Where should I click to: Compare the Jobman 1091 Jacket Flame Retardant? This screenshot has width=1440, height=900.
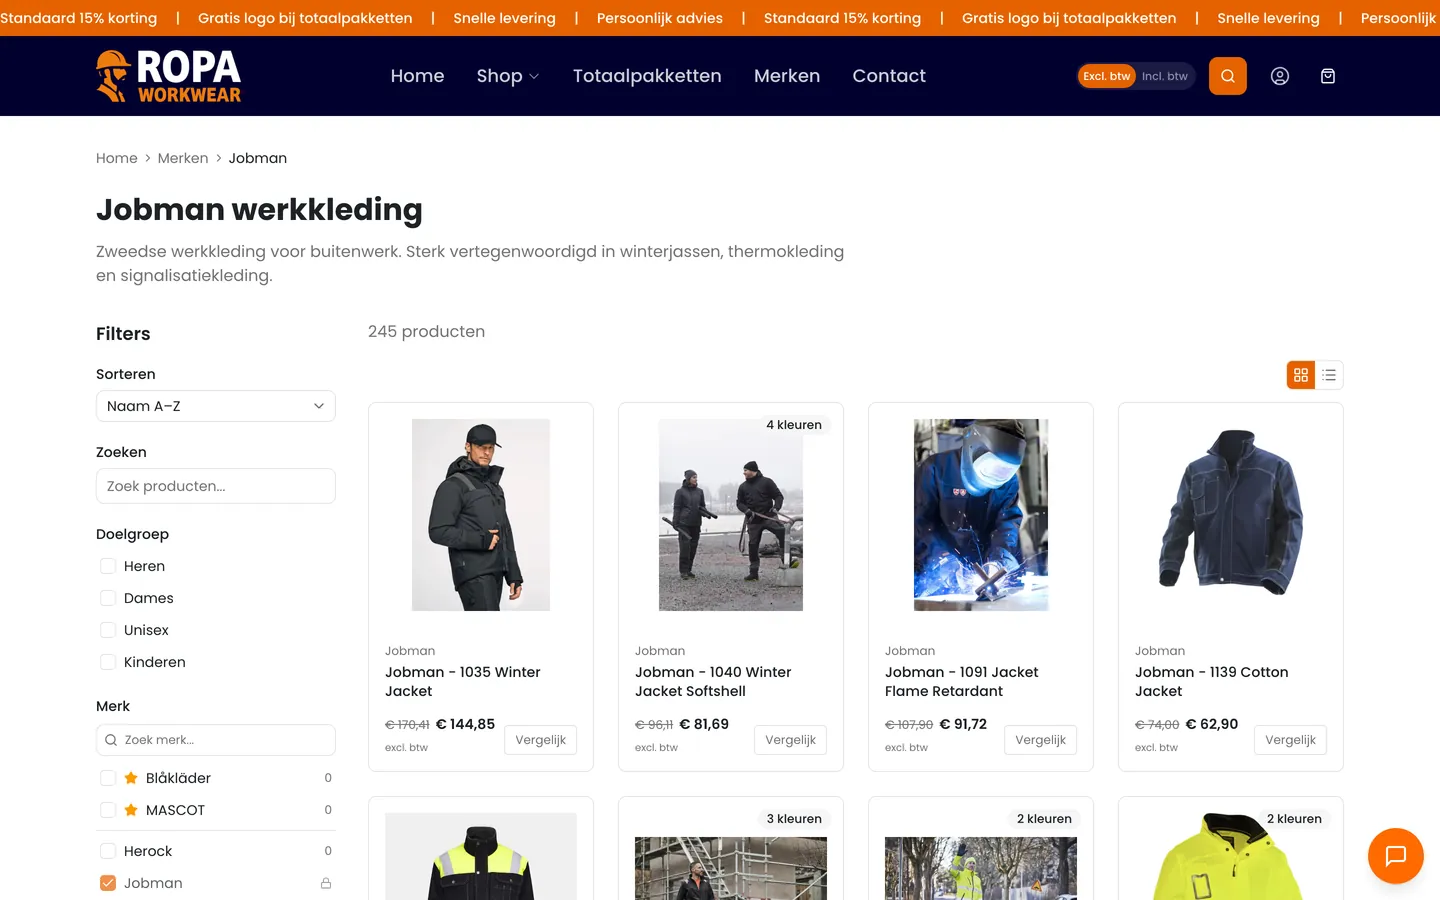pyautogui.click(x=1040, y=740)
